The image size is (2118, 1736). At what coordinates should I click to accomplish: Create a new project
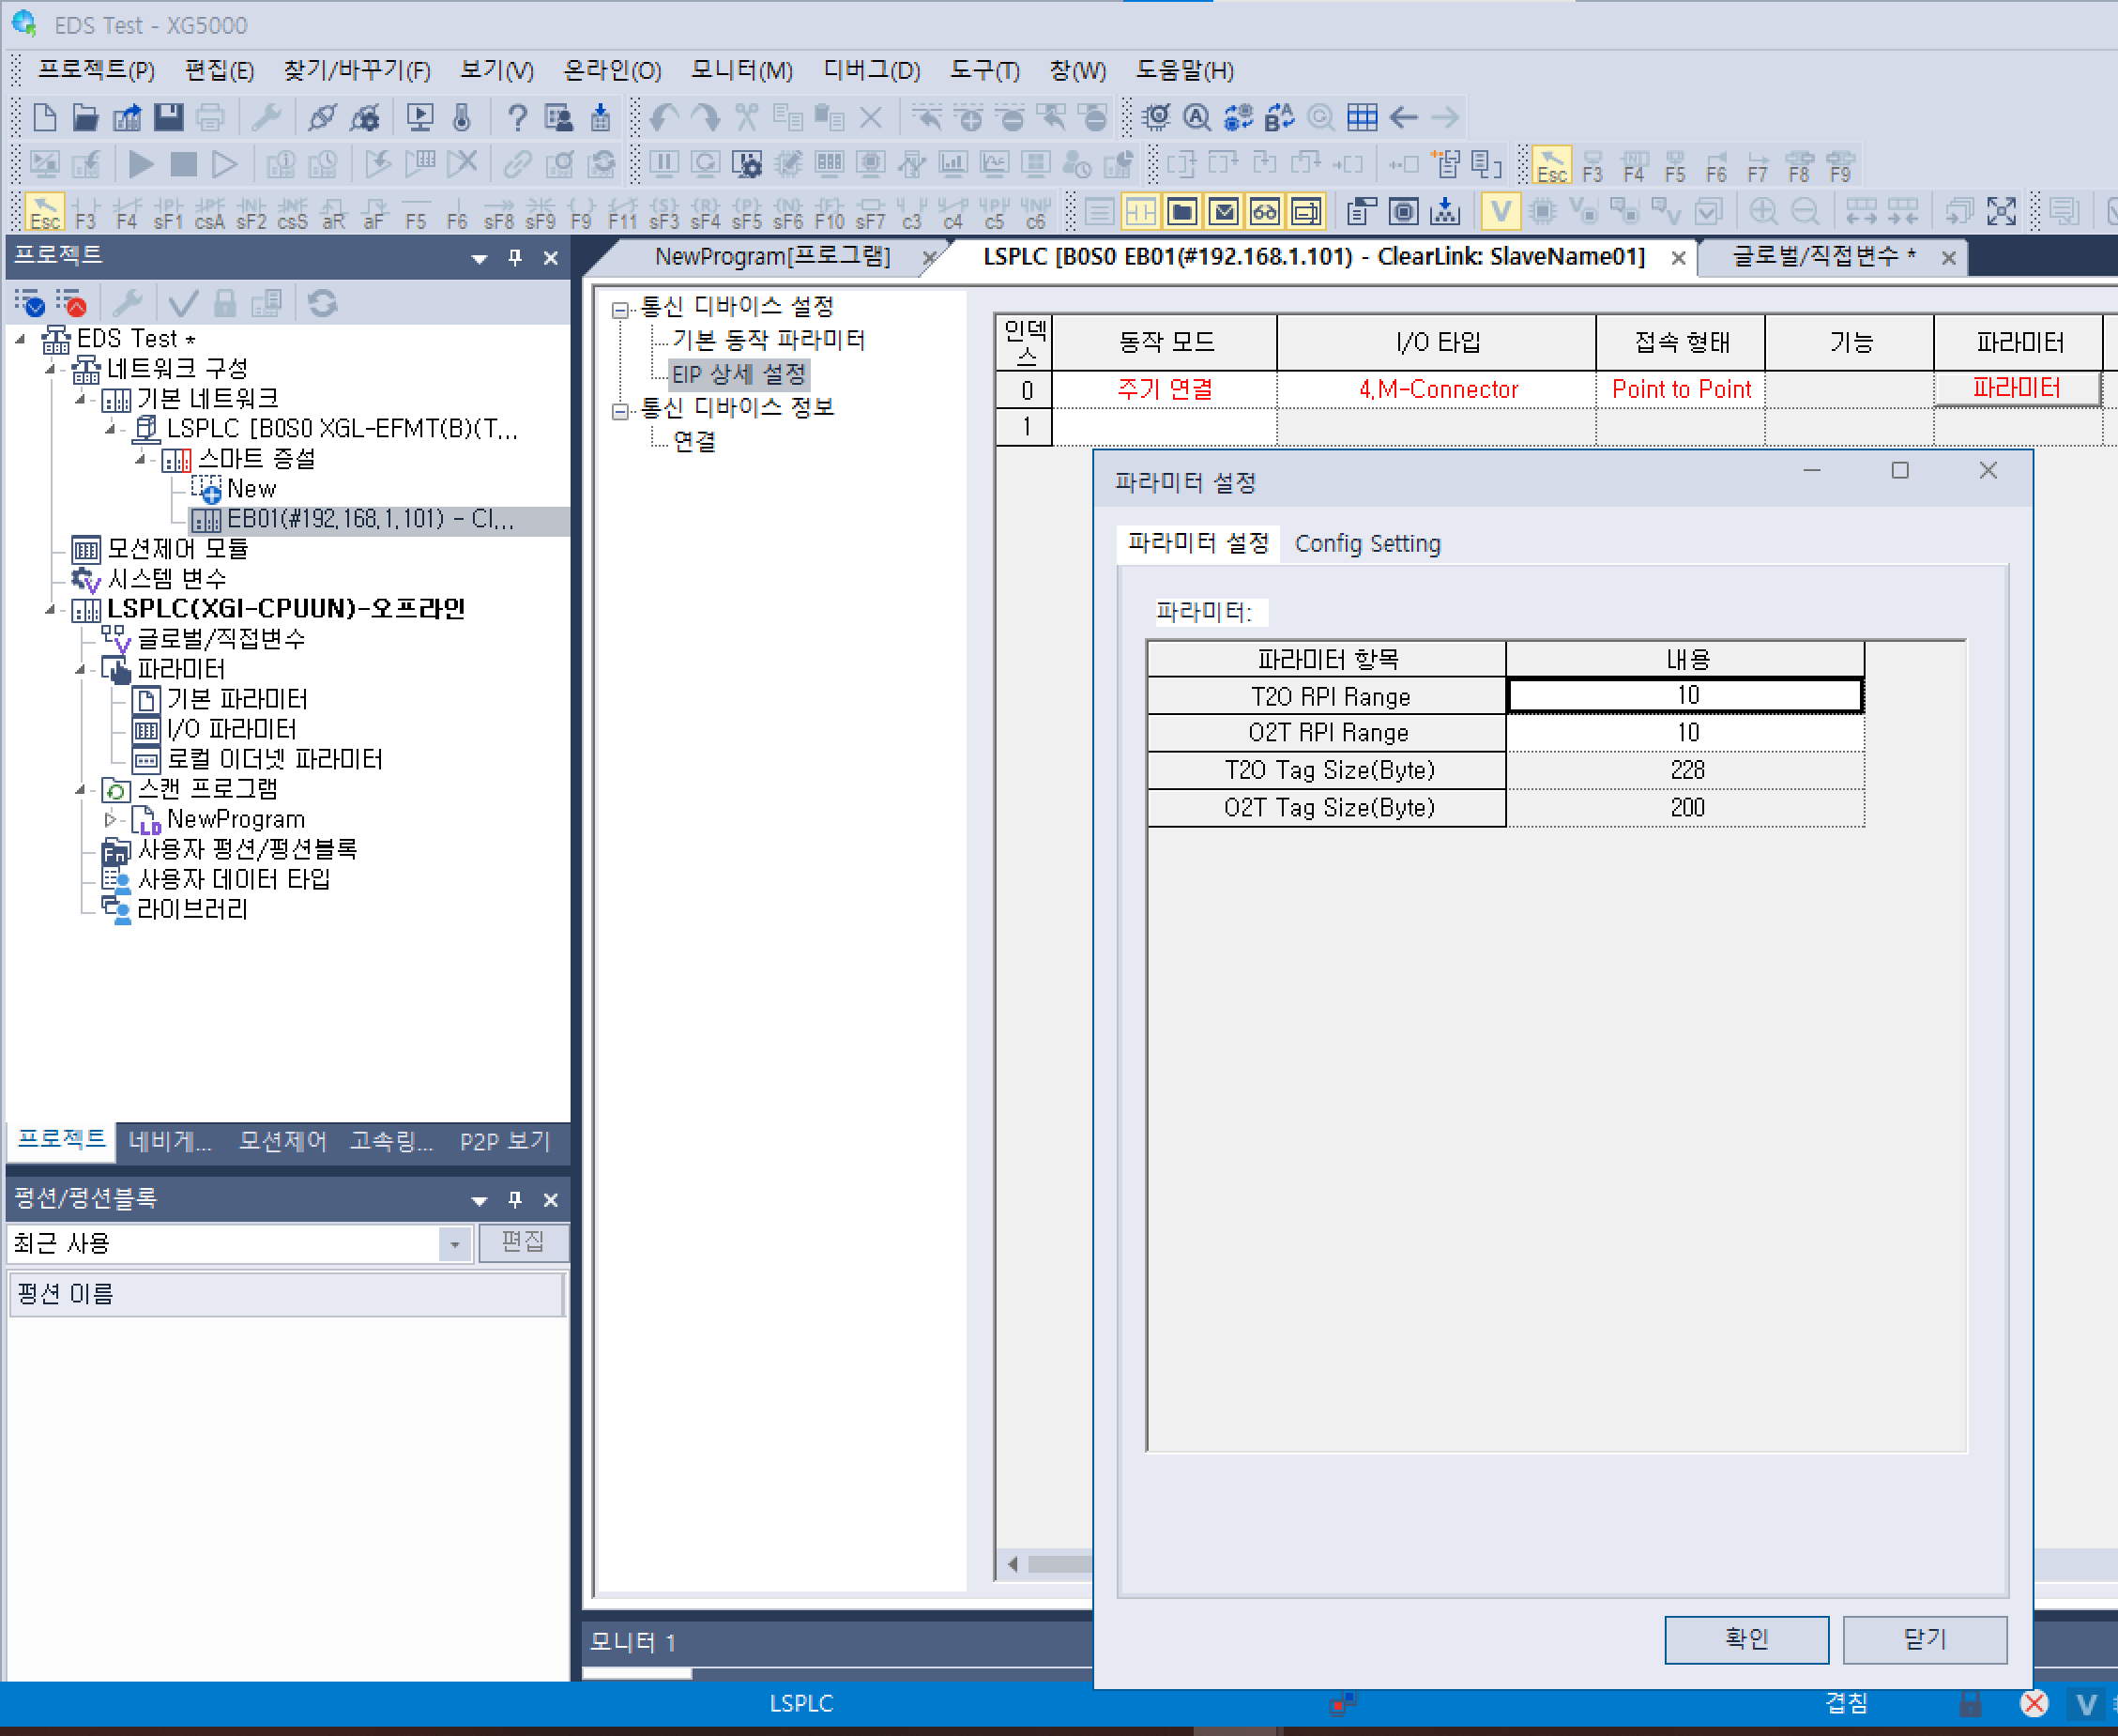tap(44, 117)
